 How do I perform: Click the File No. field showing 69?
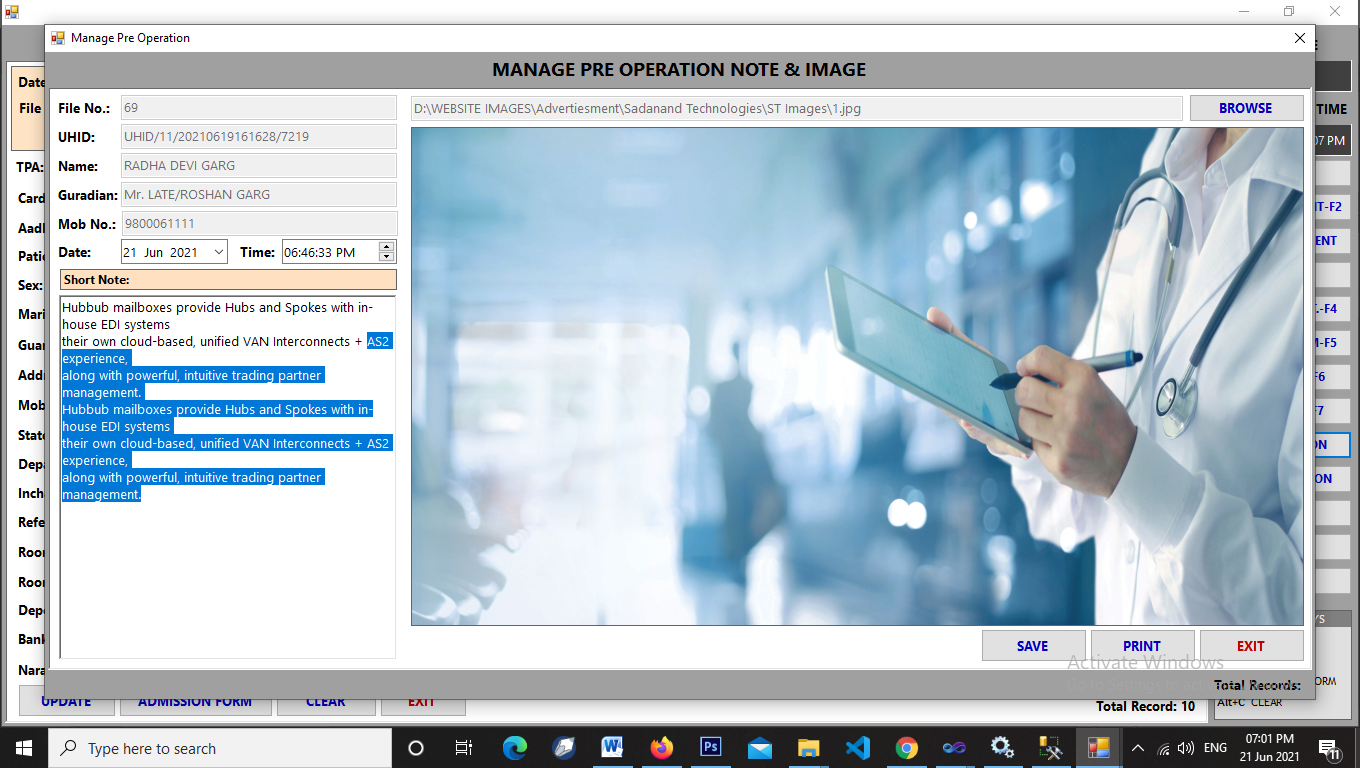(x=258, y=108)
